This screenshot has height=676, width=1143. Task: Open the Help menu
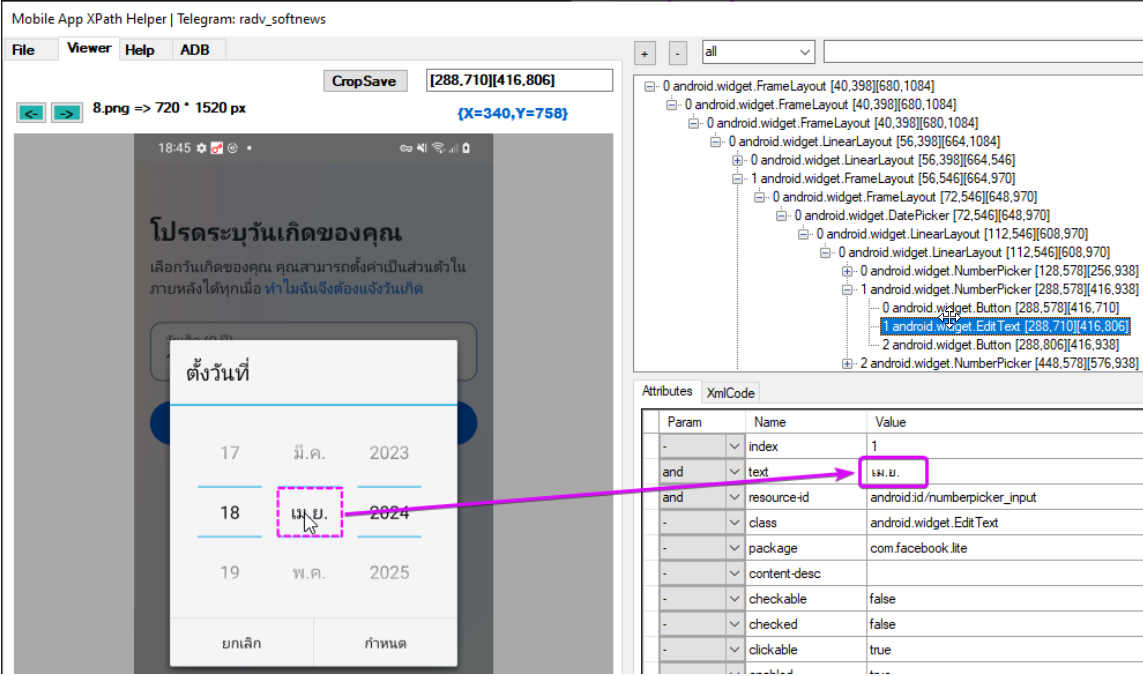coord(139,50)
